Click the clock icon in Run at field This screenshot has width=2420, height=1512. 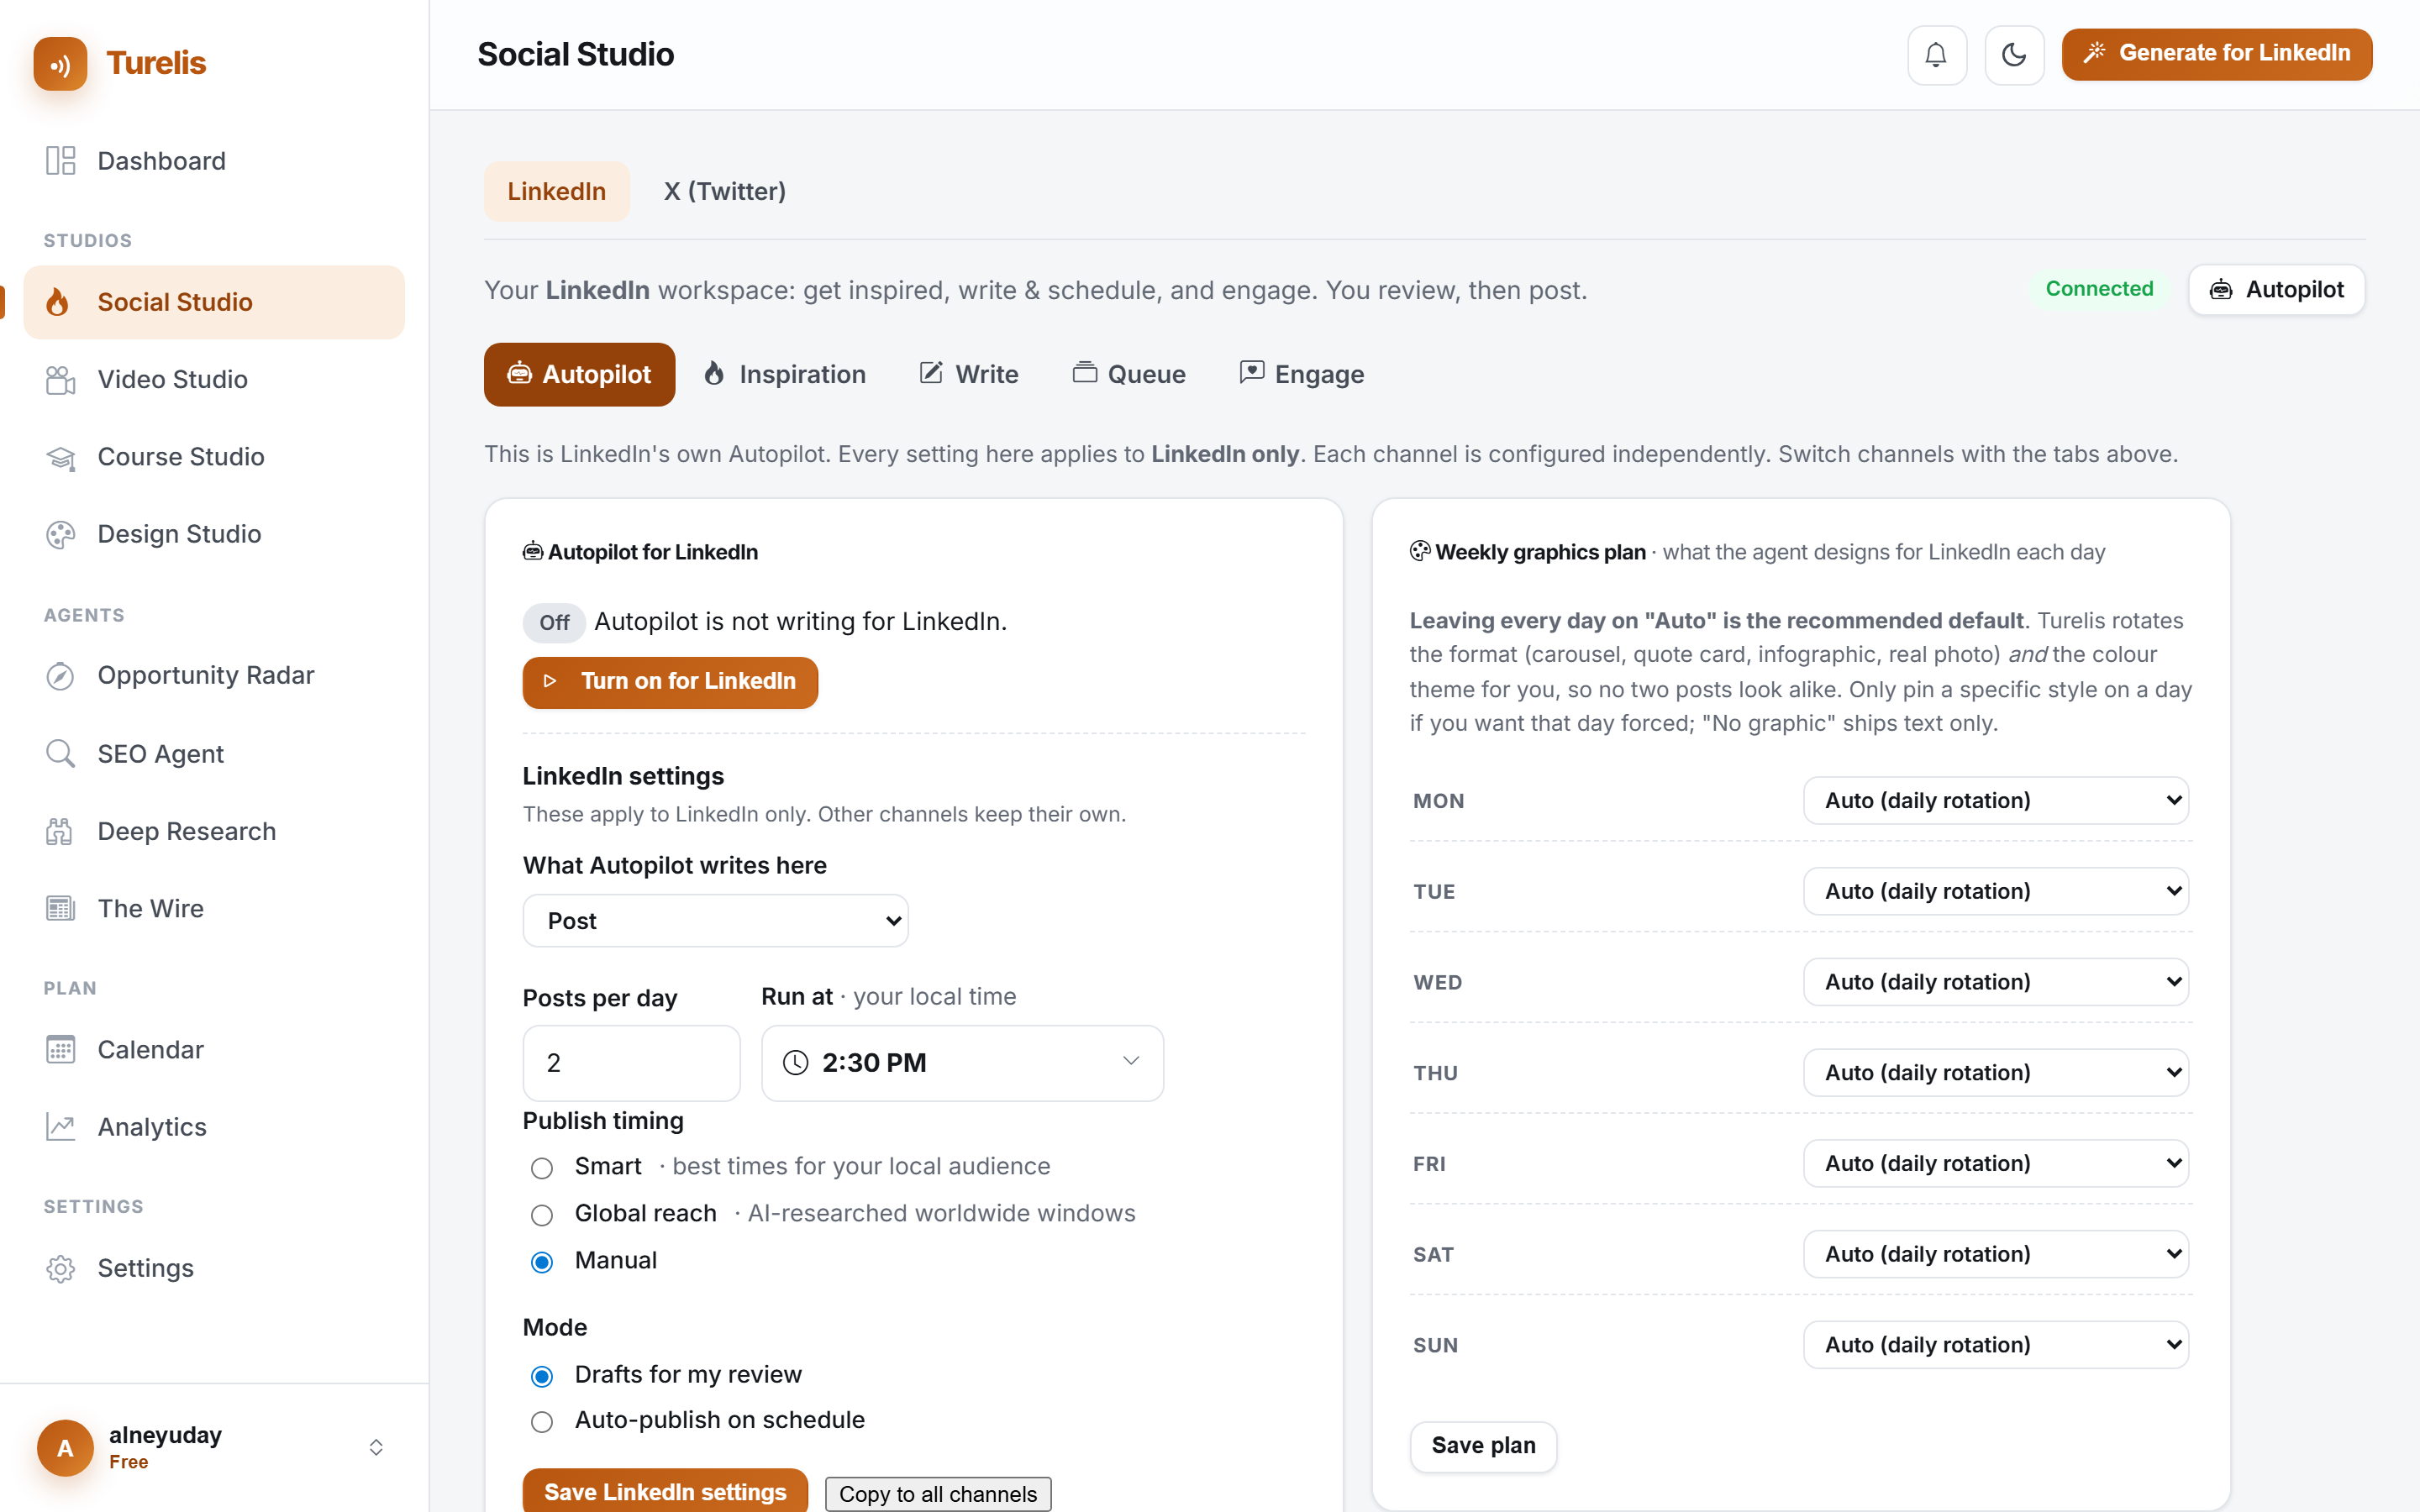(795, 1062)
